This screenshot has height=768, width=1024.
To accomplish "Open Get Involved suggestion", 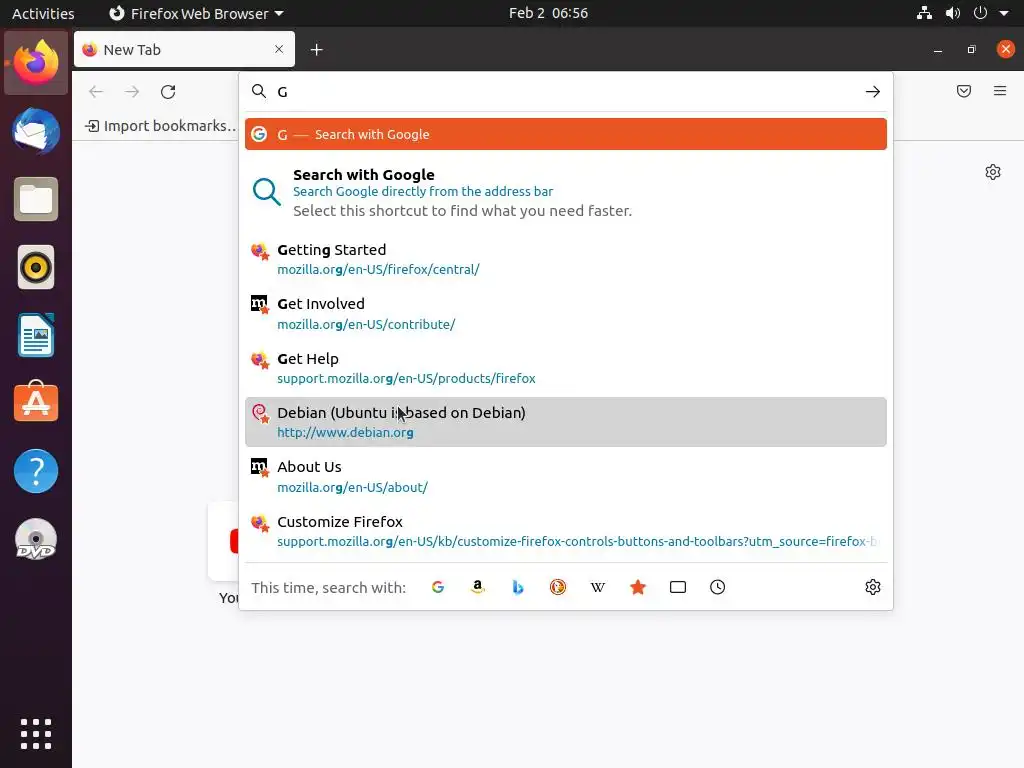I will tap(566, 313).
